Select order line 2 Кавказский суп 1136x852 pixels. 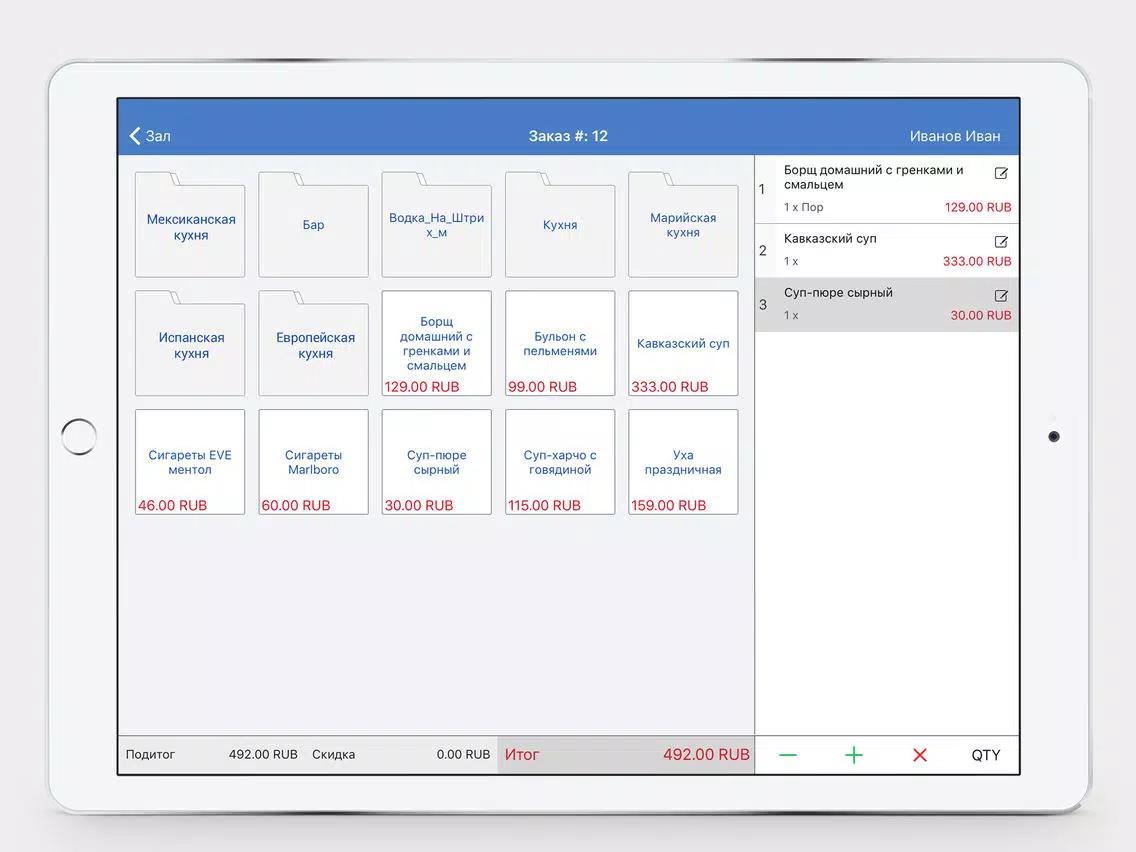click(x=887, y=251)
